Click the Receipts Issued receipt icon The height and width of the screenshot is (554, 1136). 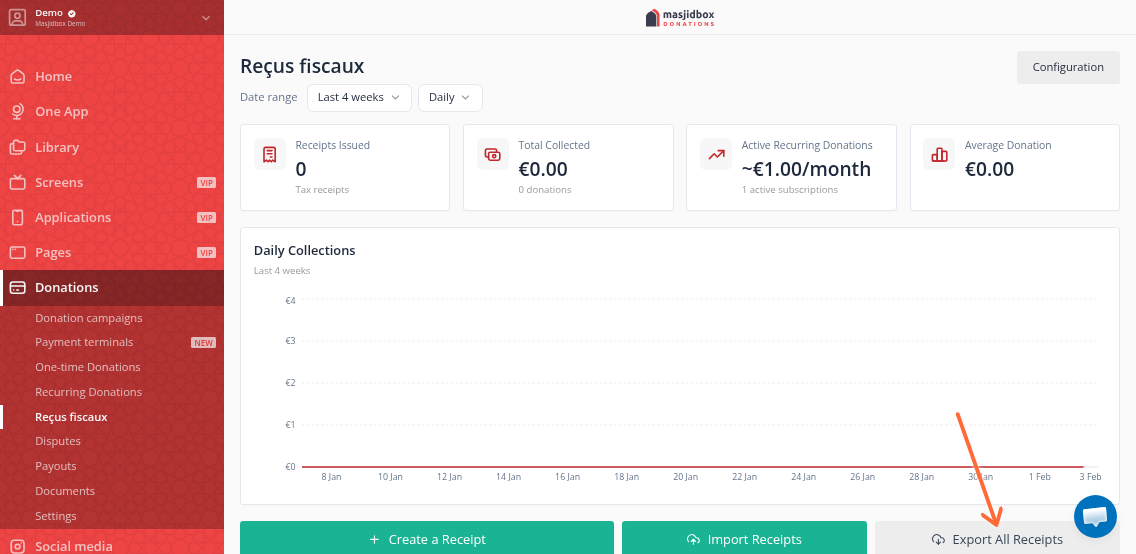pos(270,154)
